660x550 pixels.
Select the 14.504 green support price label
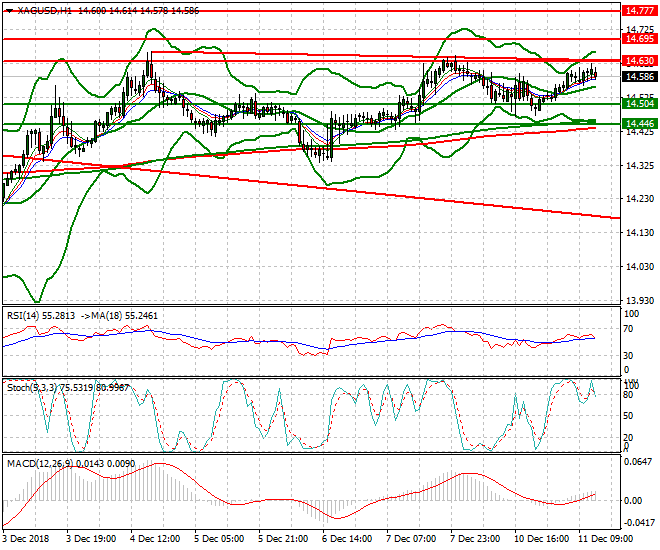[638, 103]
